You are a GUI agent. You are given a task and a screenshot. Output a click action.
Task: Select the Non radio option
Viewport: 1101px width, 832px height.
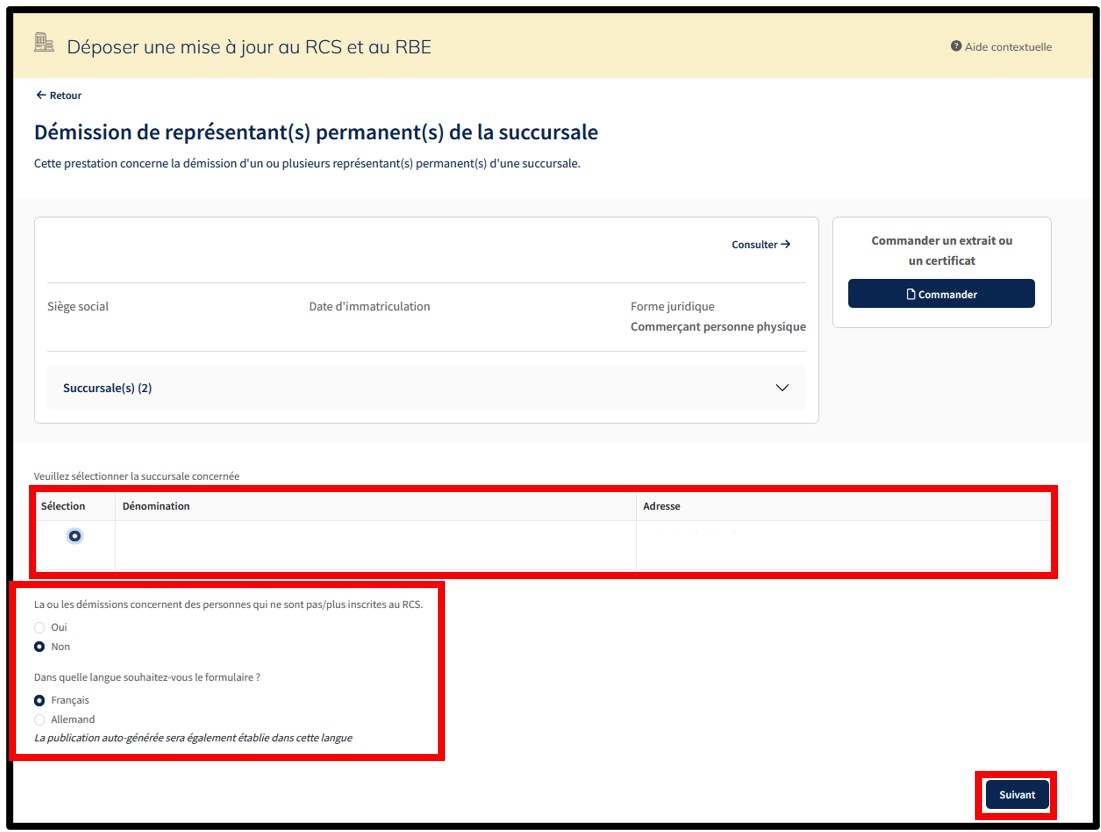[40, 647]
